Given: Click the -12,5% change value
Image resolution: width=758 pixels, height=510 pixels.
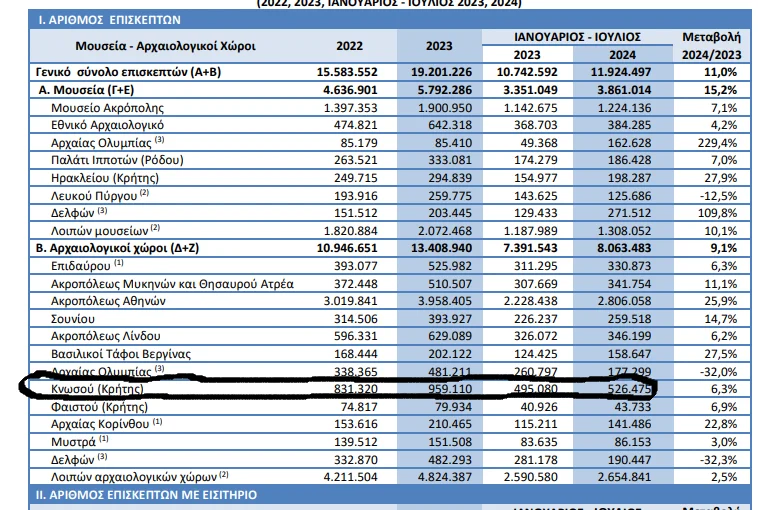Looking at the screenshot, I should (718, 196).
